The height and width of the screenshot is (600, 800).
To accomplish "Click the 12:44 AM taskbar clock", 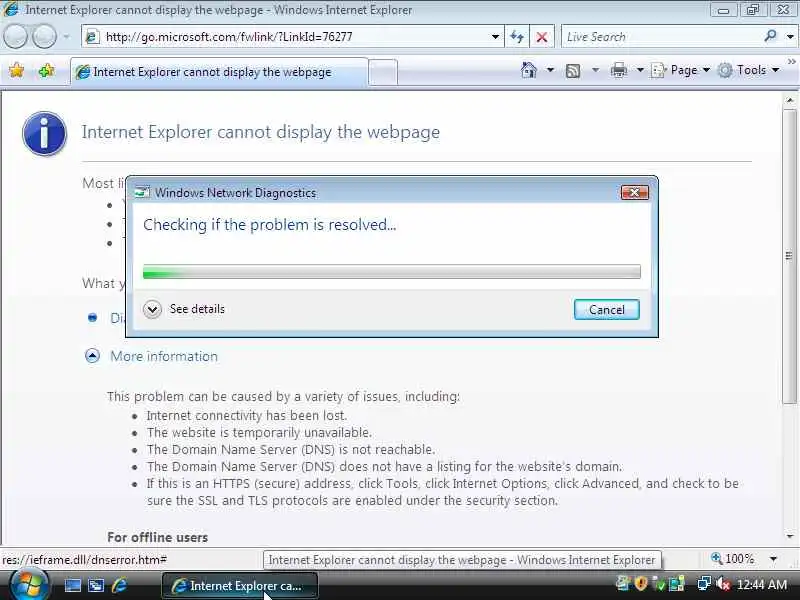I will point(762,584).
